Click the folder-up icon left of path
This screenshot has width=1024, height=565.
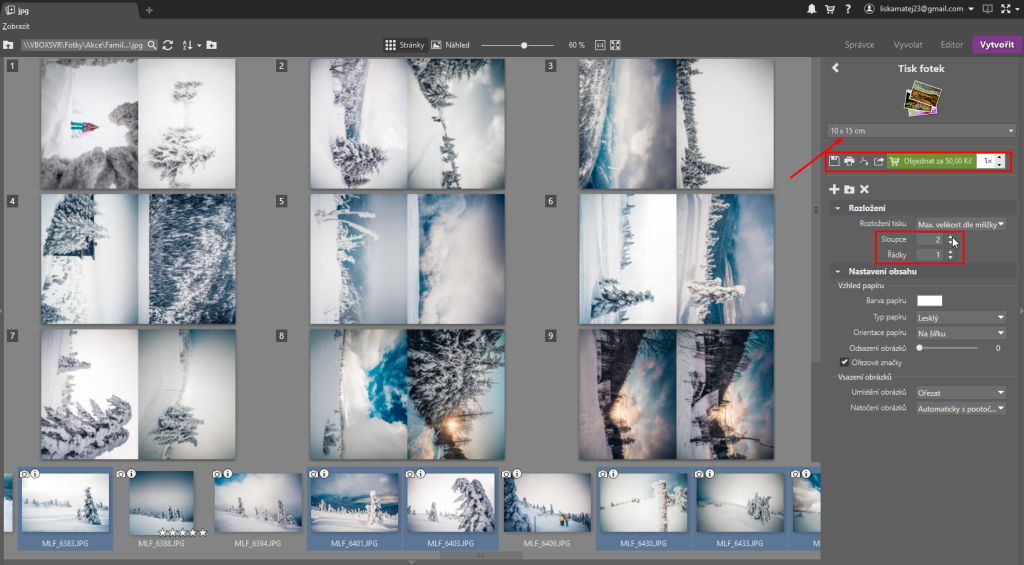(x=8, y=45)
